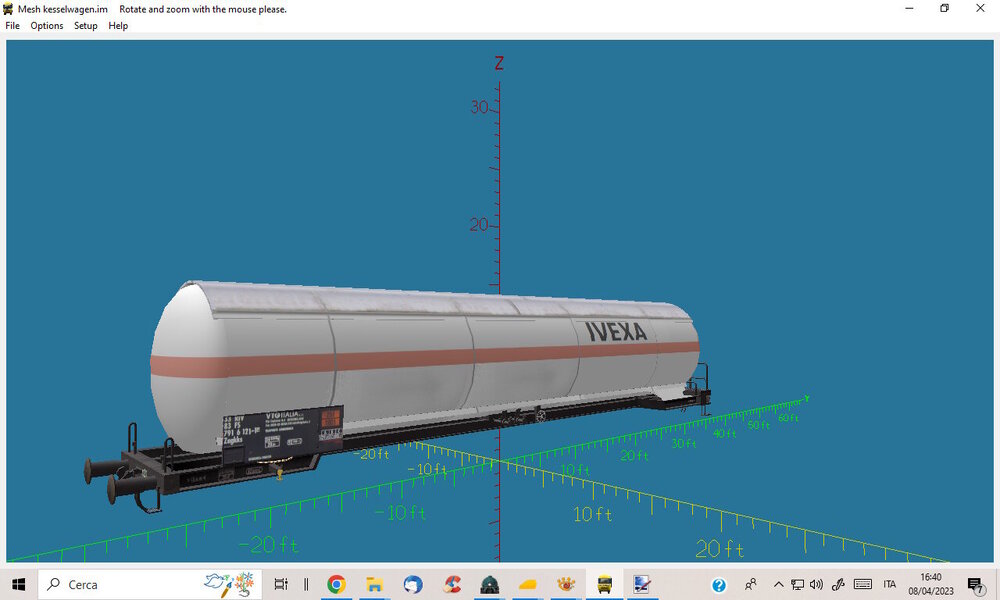Open the File menu
This screenshot has height=600, width=1000.
[12, 26]
